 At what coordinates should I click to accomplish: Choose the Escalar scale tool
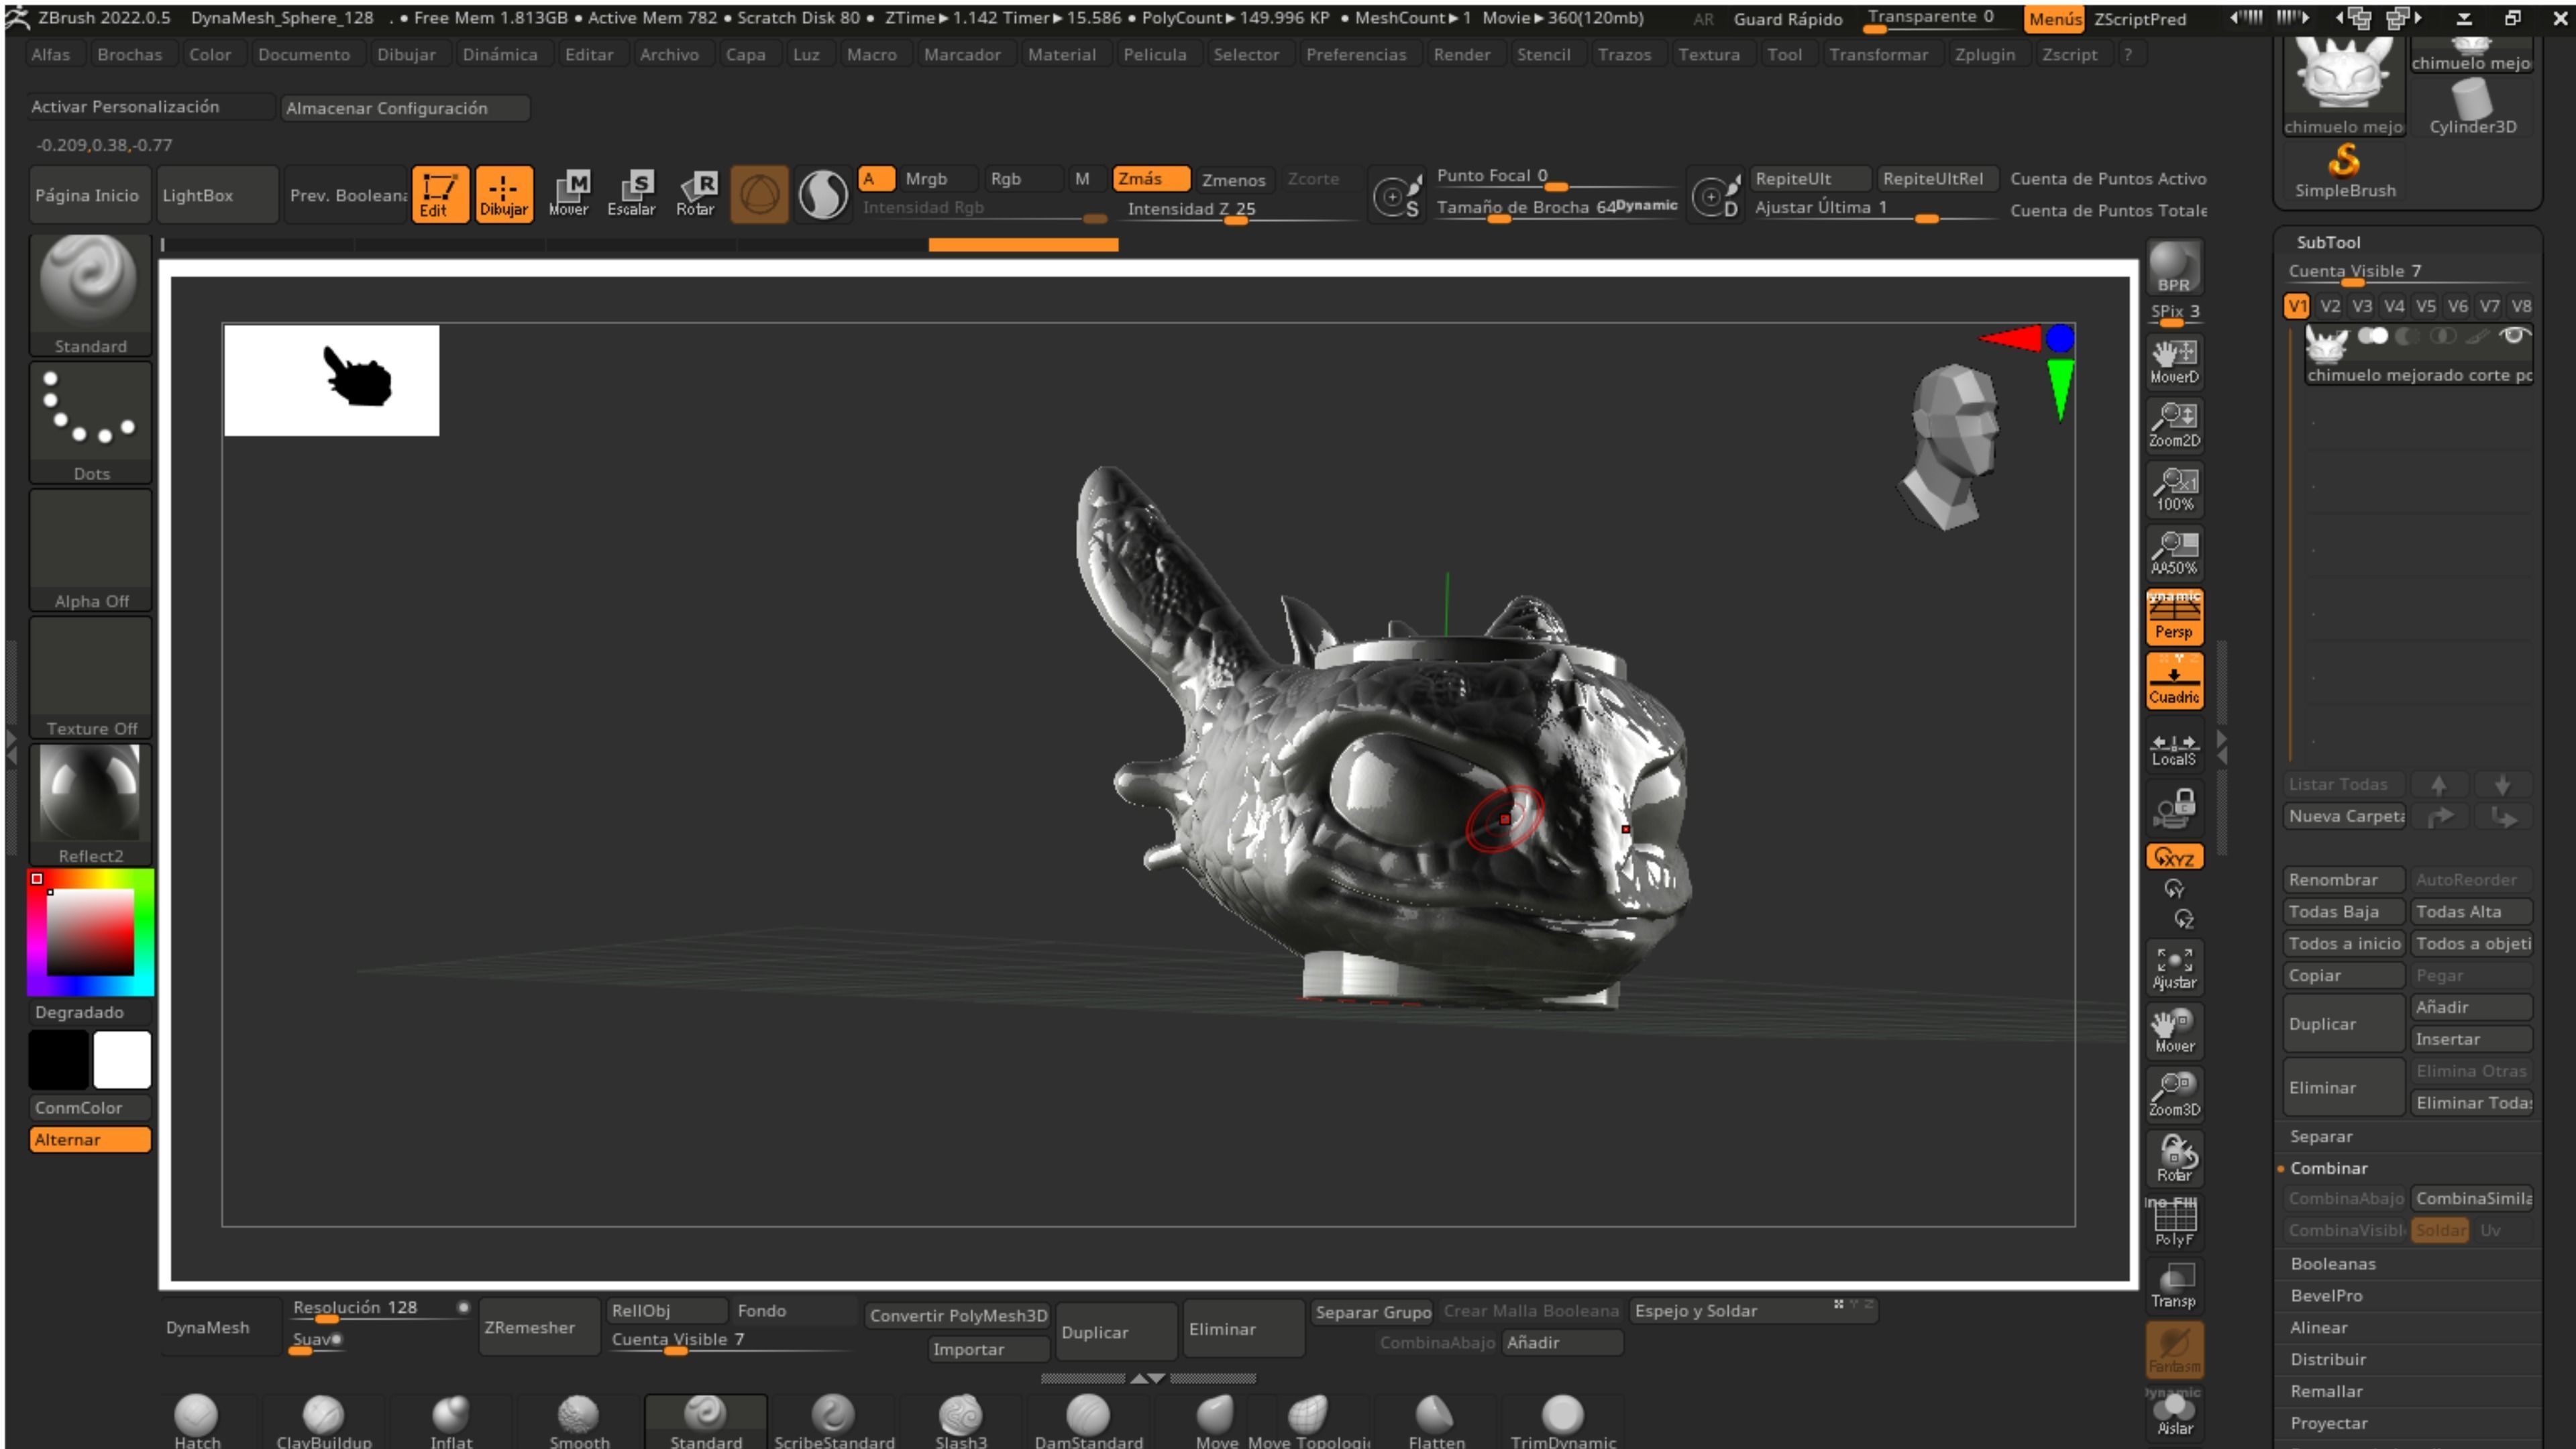tap(632, 194)
